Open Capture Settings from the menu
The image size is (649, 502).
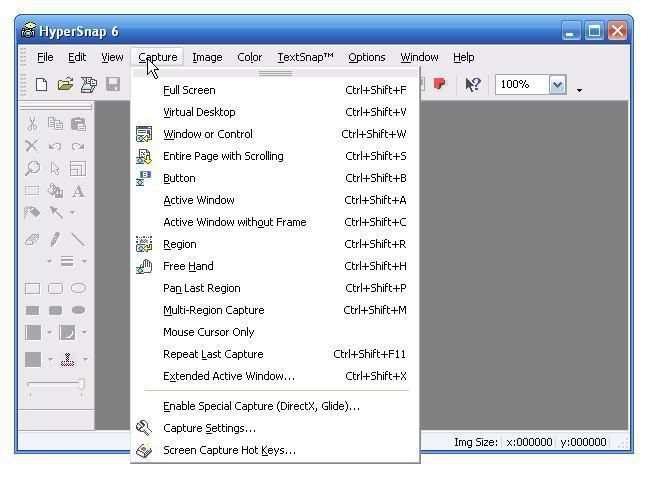click(275, 428)
